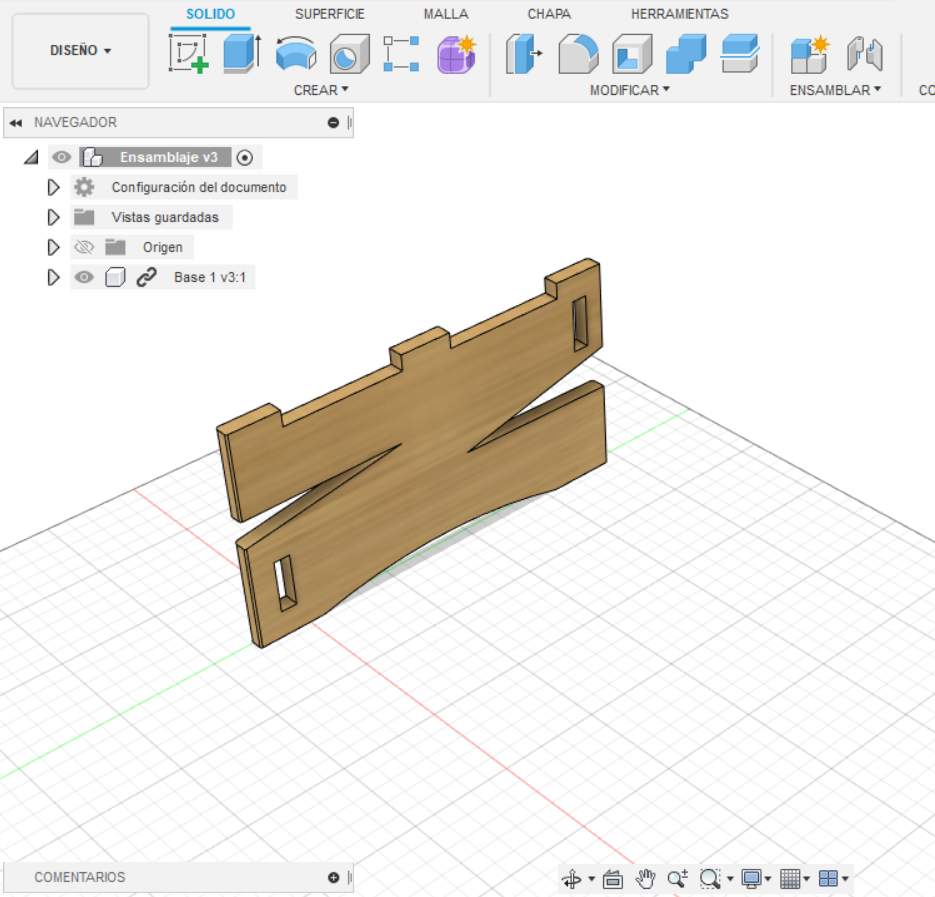Viewport: 935px width, 897px height.
Task: Expand Vistas guardadas node
Action: click(53, 217)
